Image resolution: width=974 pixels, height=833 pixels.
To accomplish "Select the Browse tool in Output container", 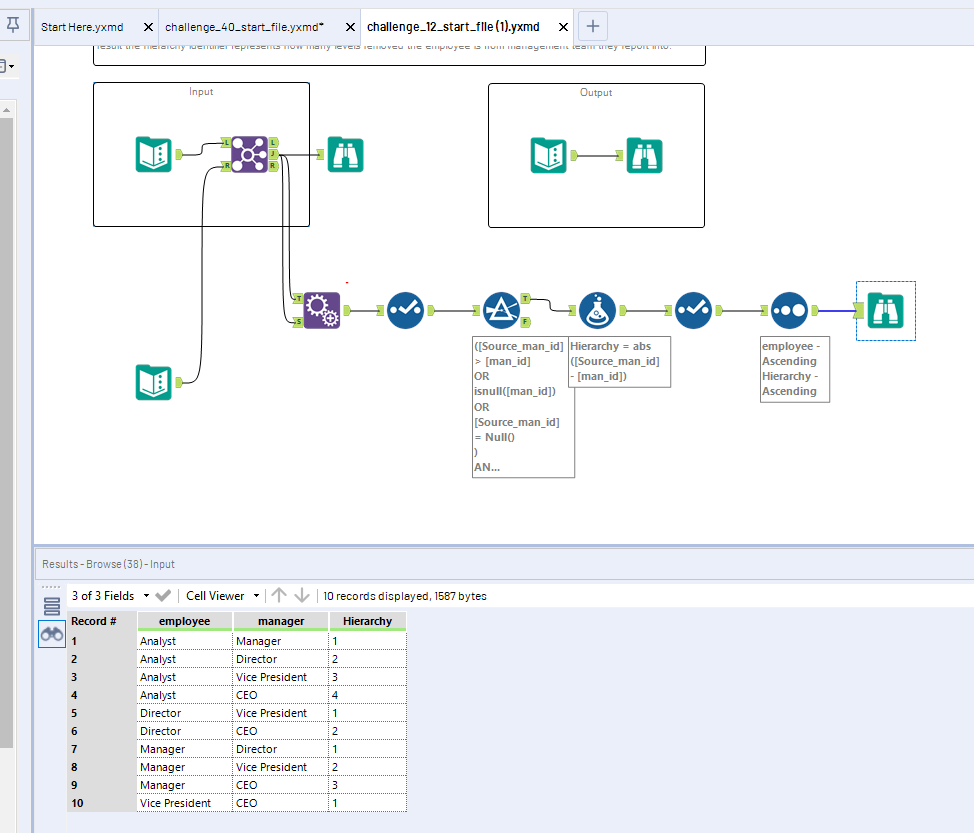I will click(645, 155).
